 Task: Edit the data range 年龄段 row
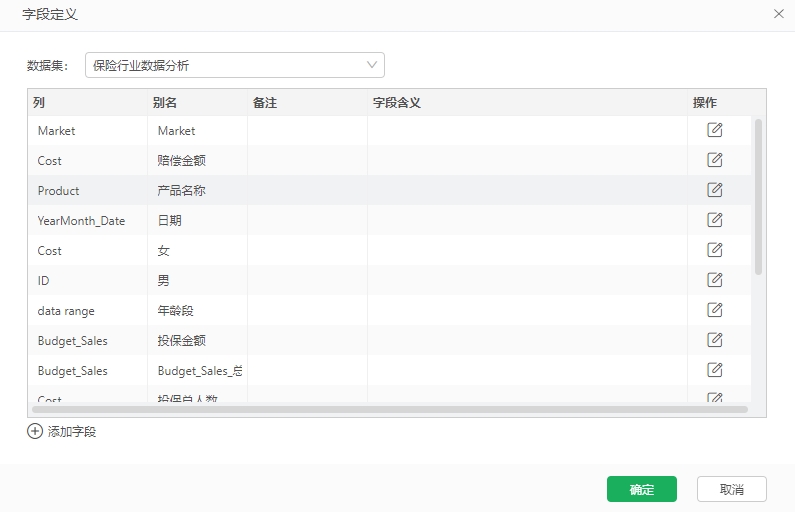(714, 310)
